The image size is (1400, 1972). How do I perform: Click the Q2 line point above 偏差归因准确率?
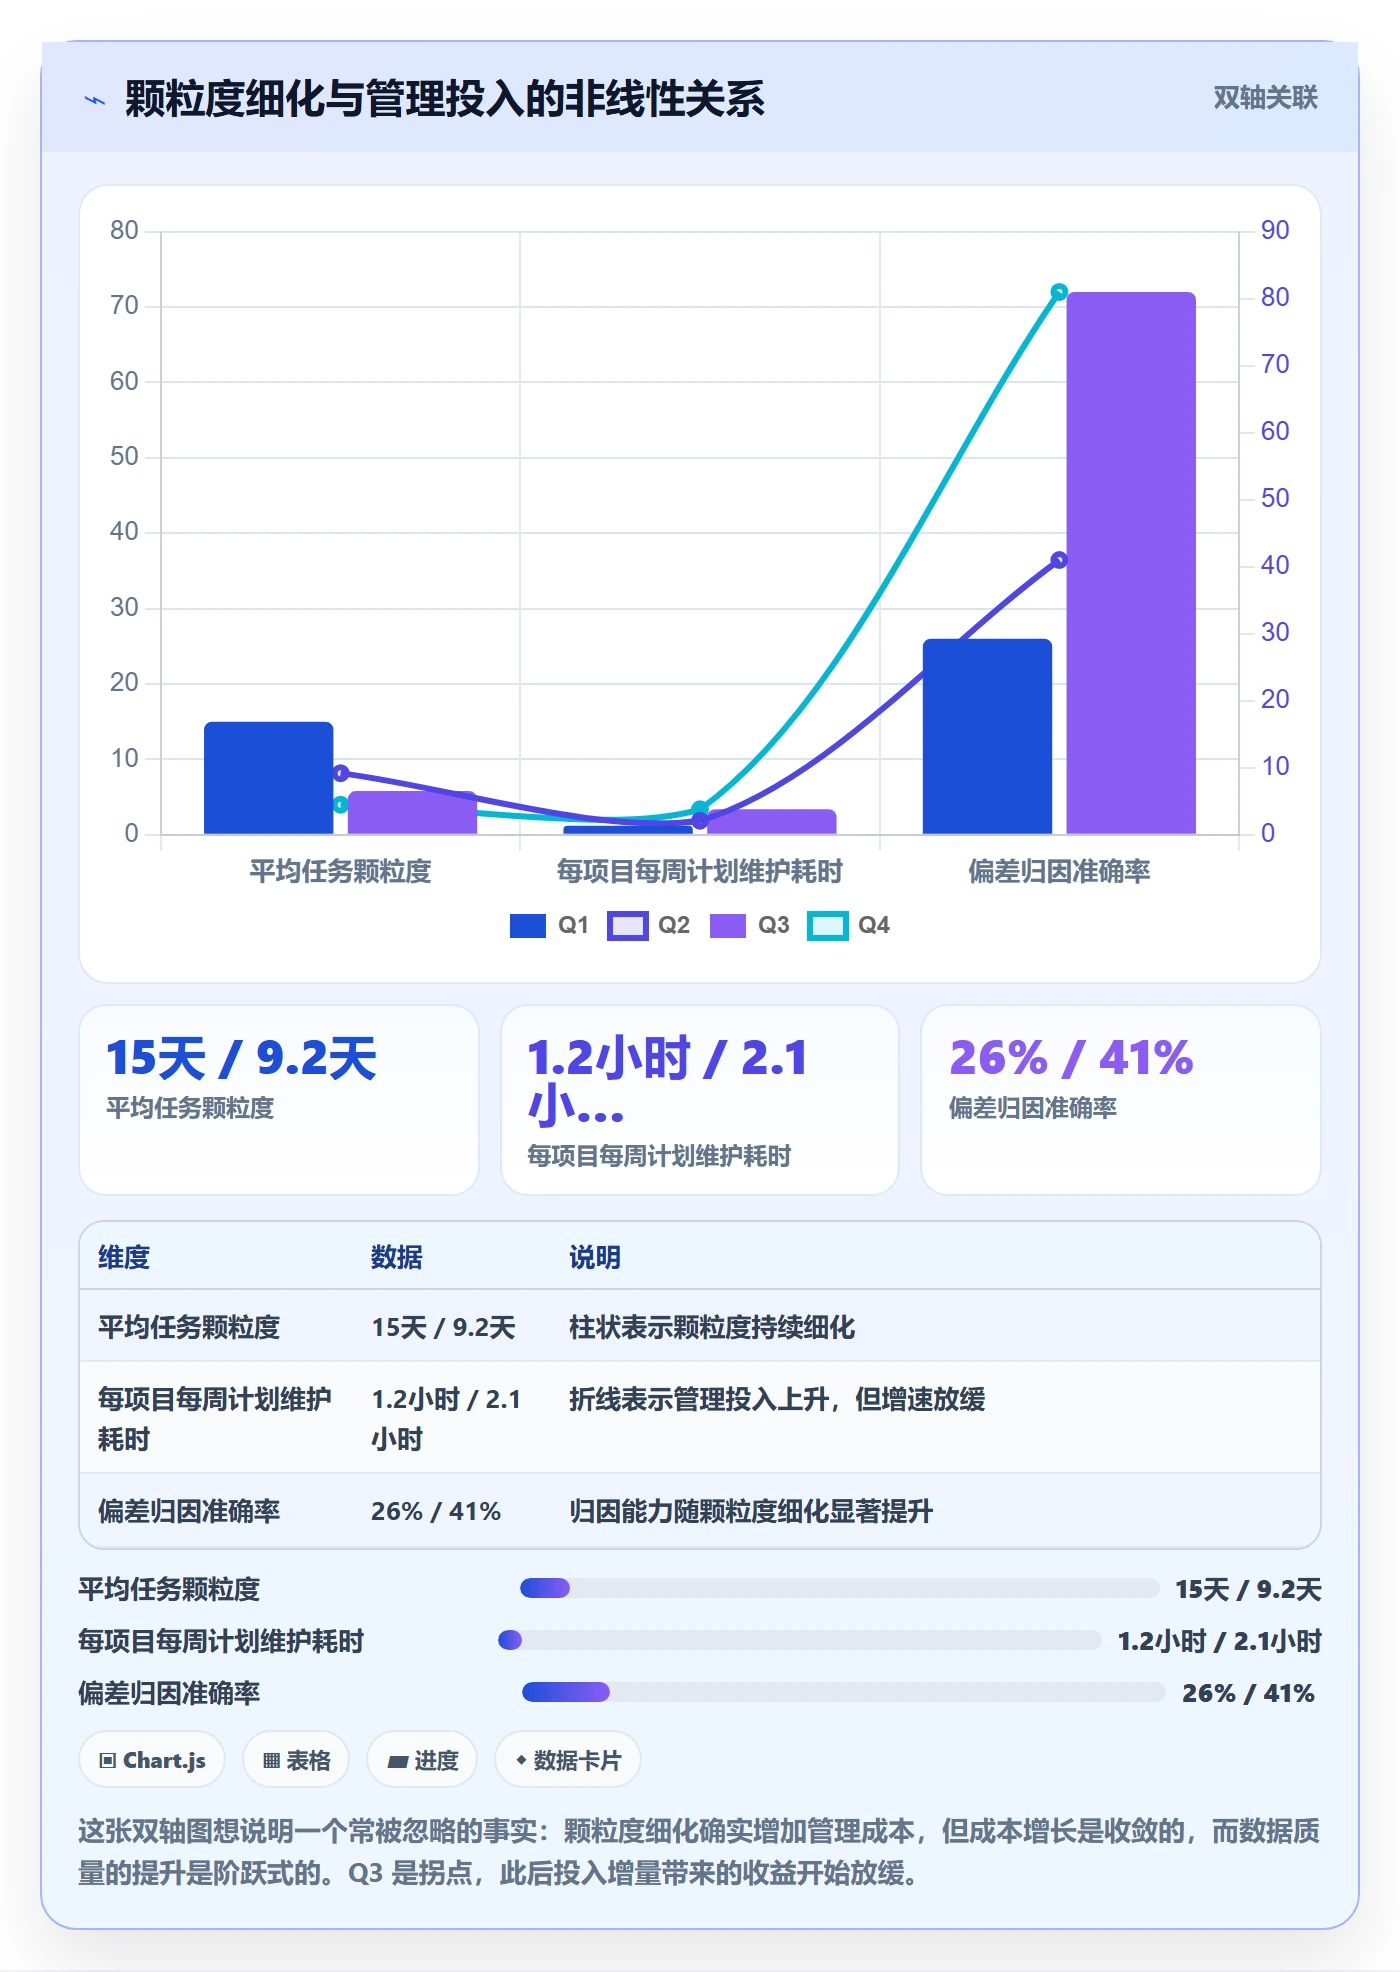1059,560
